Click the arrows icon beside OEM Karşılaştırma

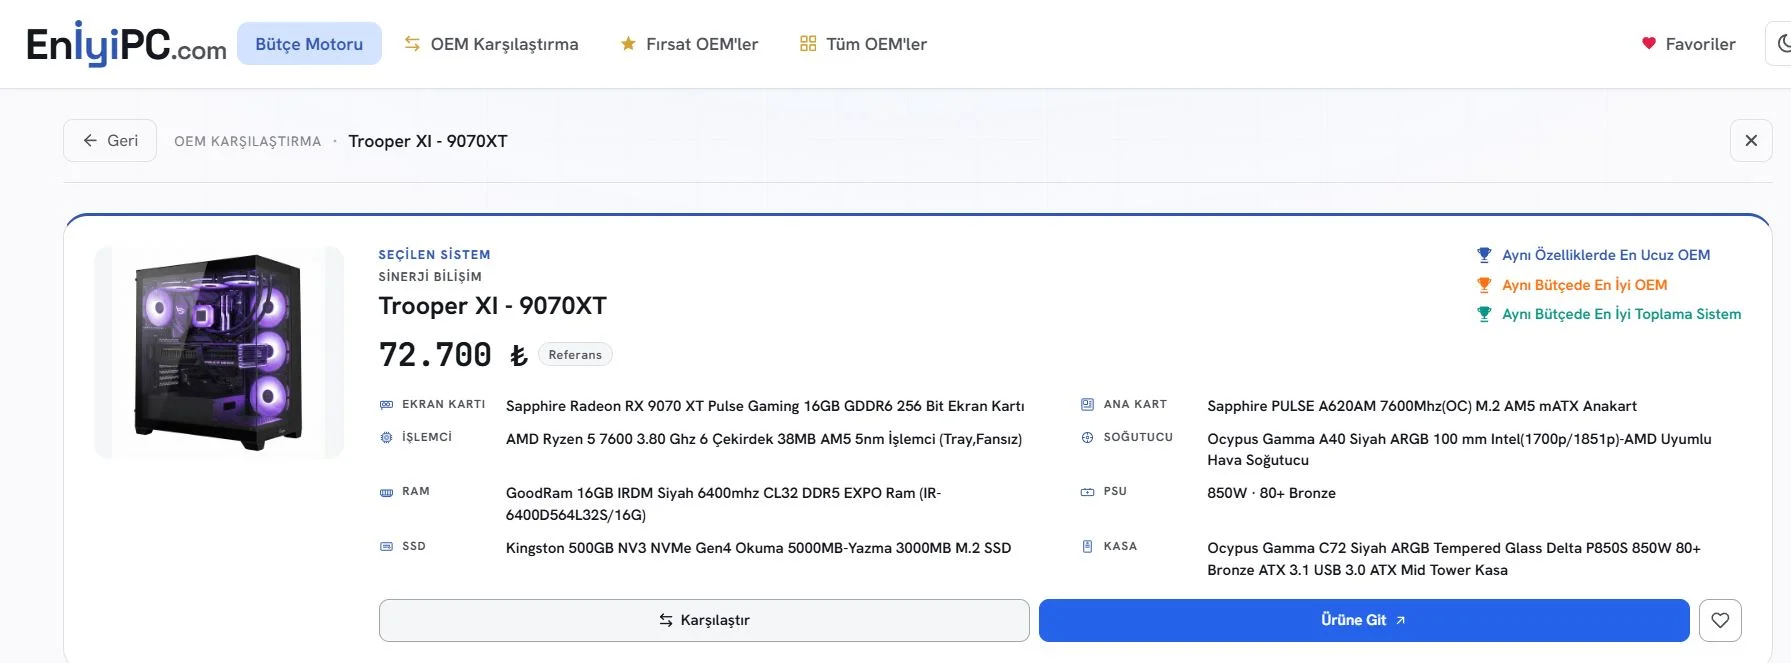tap(412, 44)
